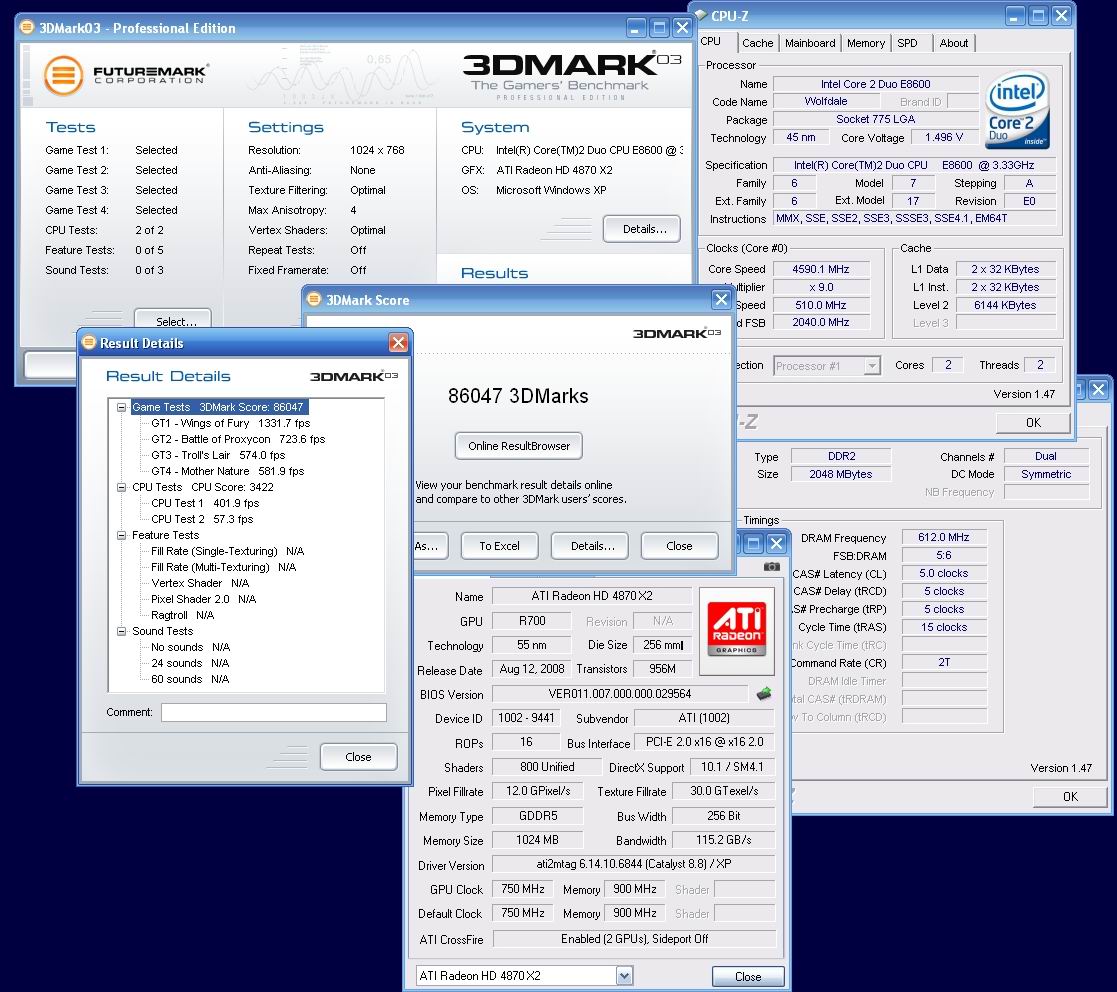Switch to the Mainboard tab in CPU-Z

pos(810,43)
